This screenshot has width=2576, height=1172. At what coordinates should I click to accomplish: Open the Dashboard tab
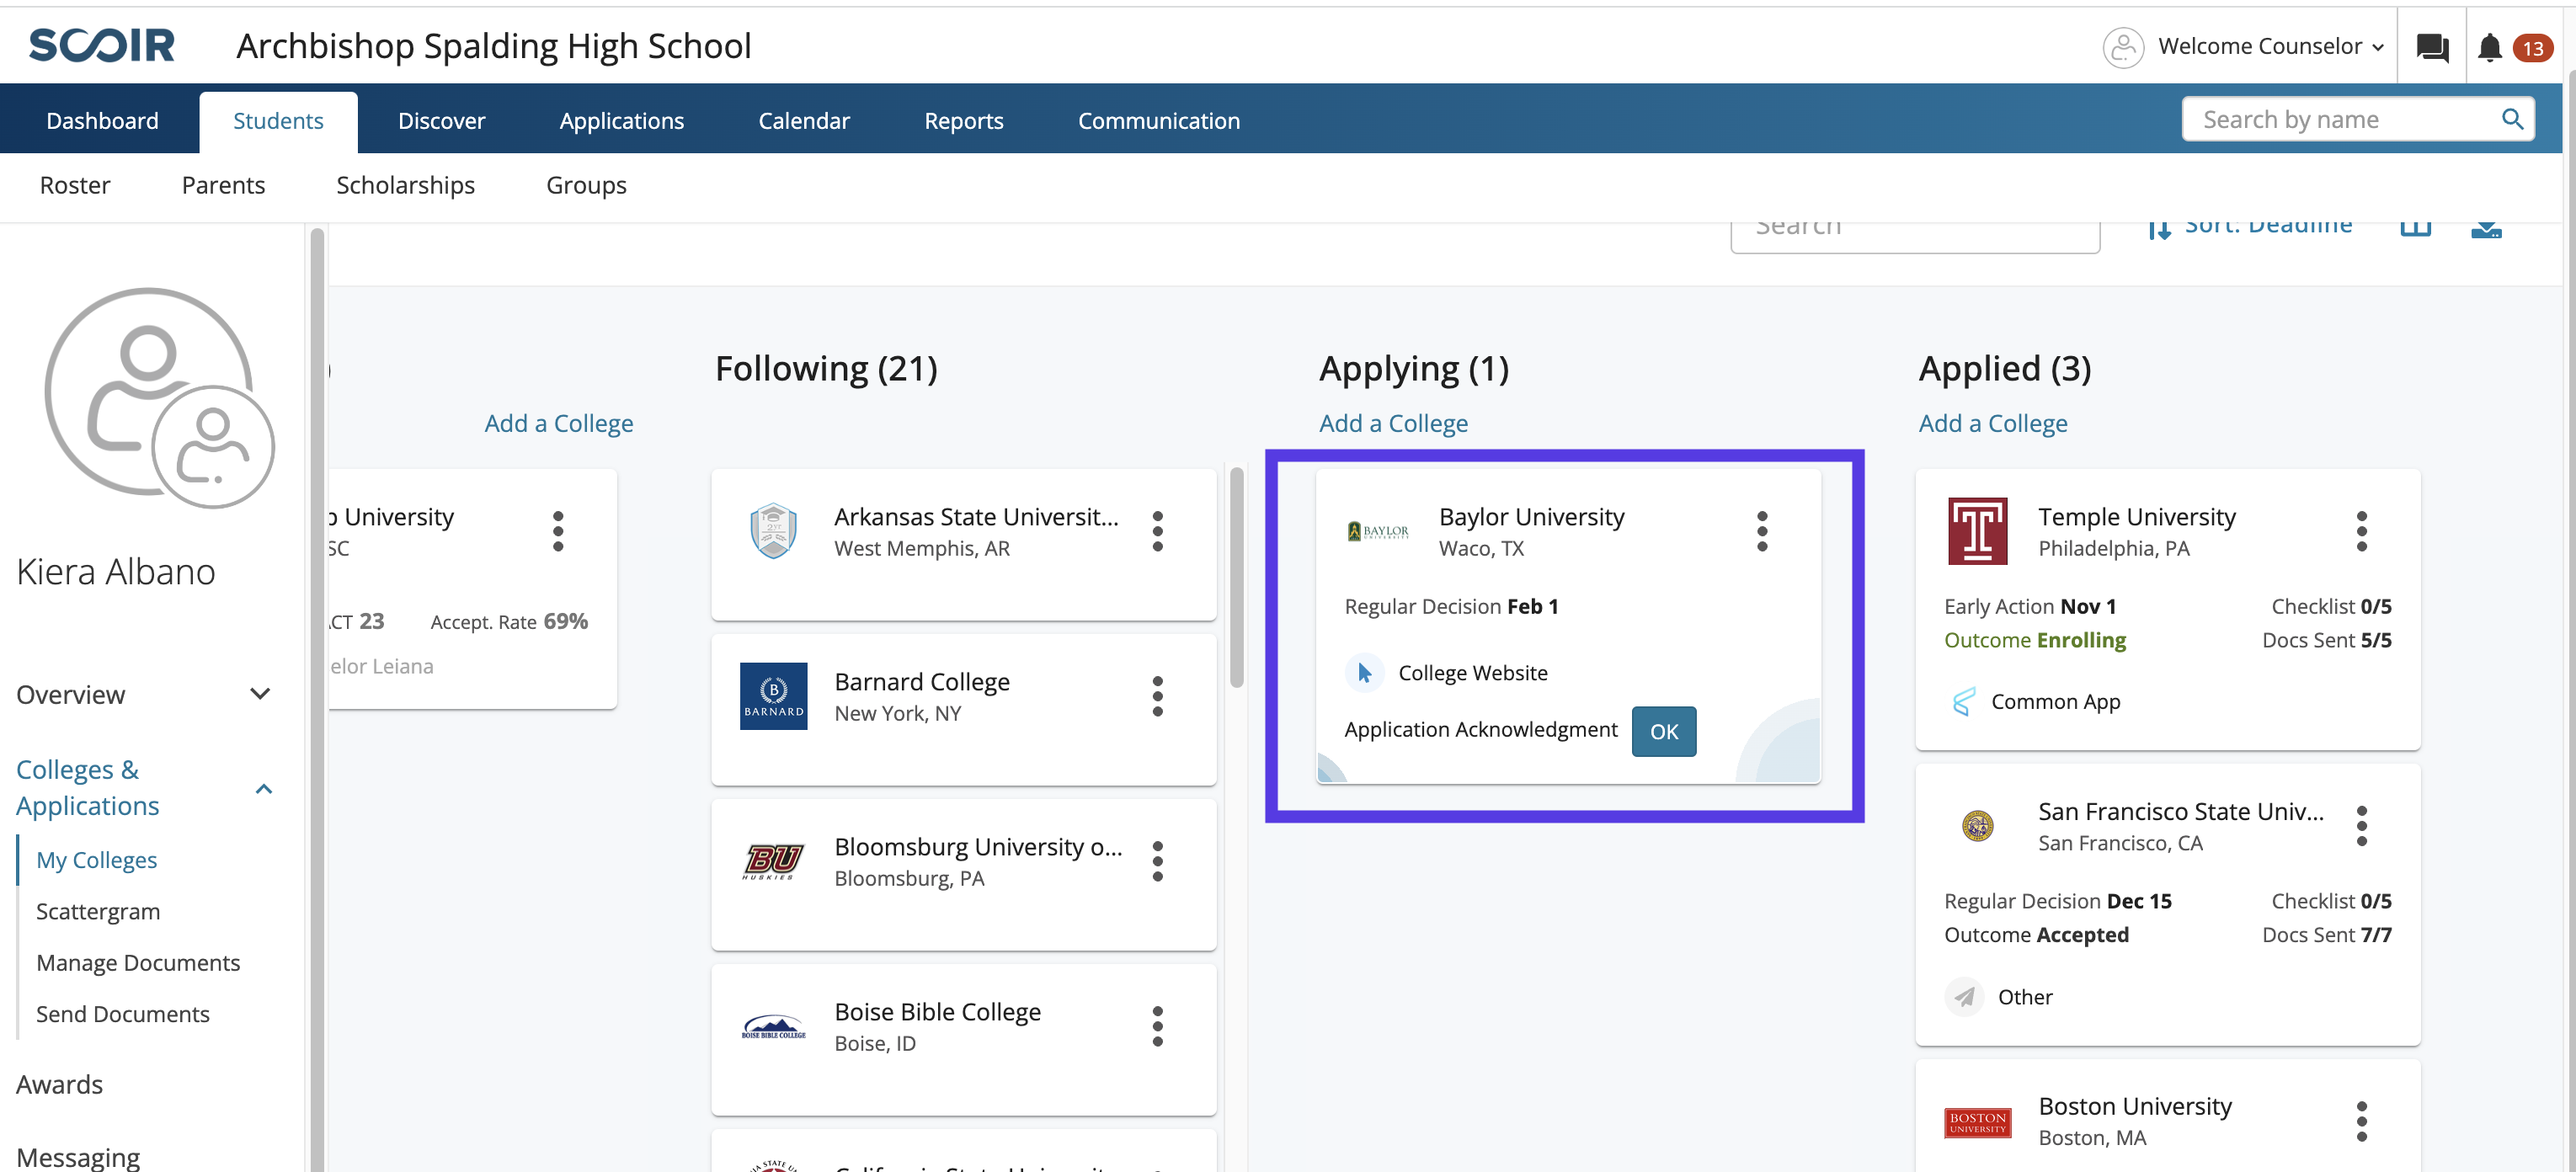click(x=102, y=121)
